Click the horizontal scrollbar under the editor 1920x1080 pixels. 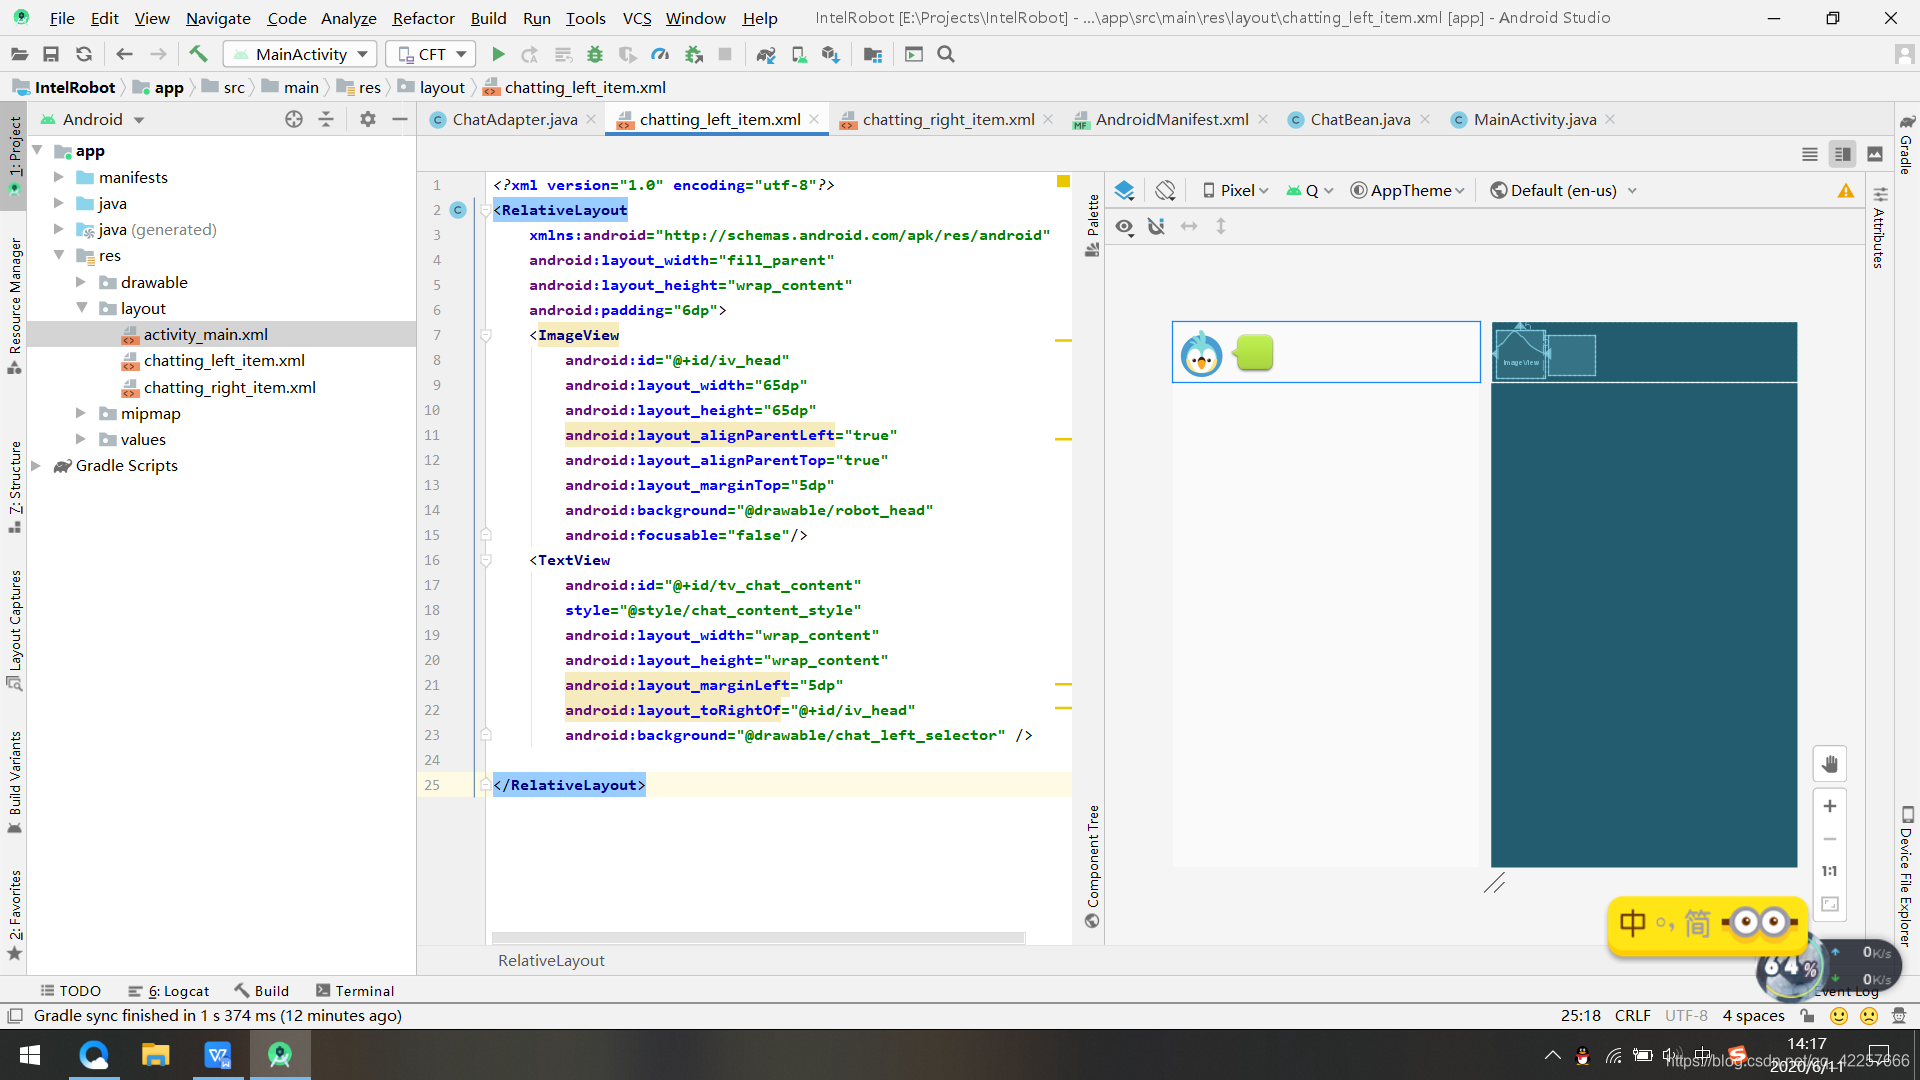pyautogui.click(x=757, y=937)
